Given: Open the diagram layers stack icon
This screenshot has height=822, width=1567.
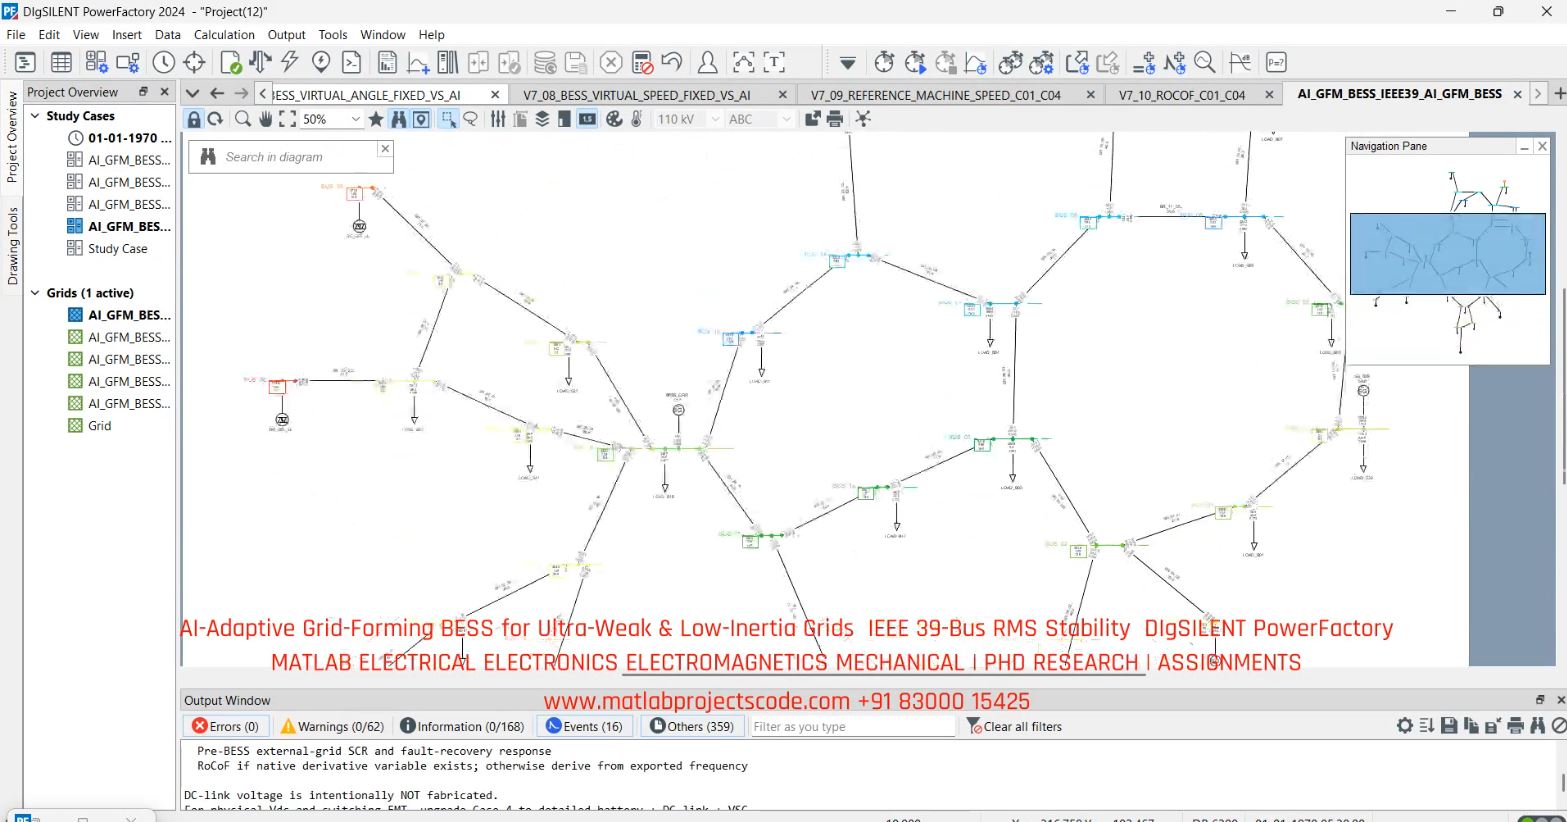Looking at the screenshot, I should point(542,119).
